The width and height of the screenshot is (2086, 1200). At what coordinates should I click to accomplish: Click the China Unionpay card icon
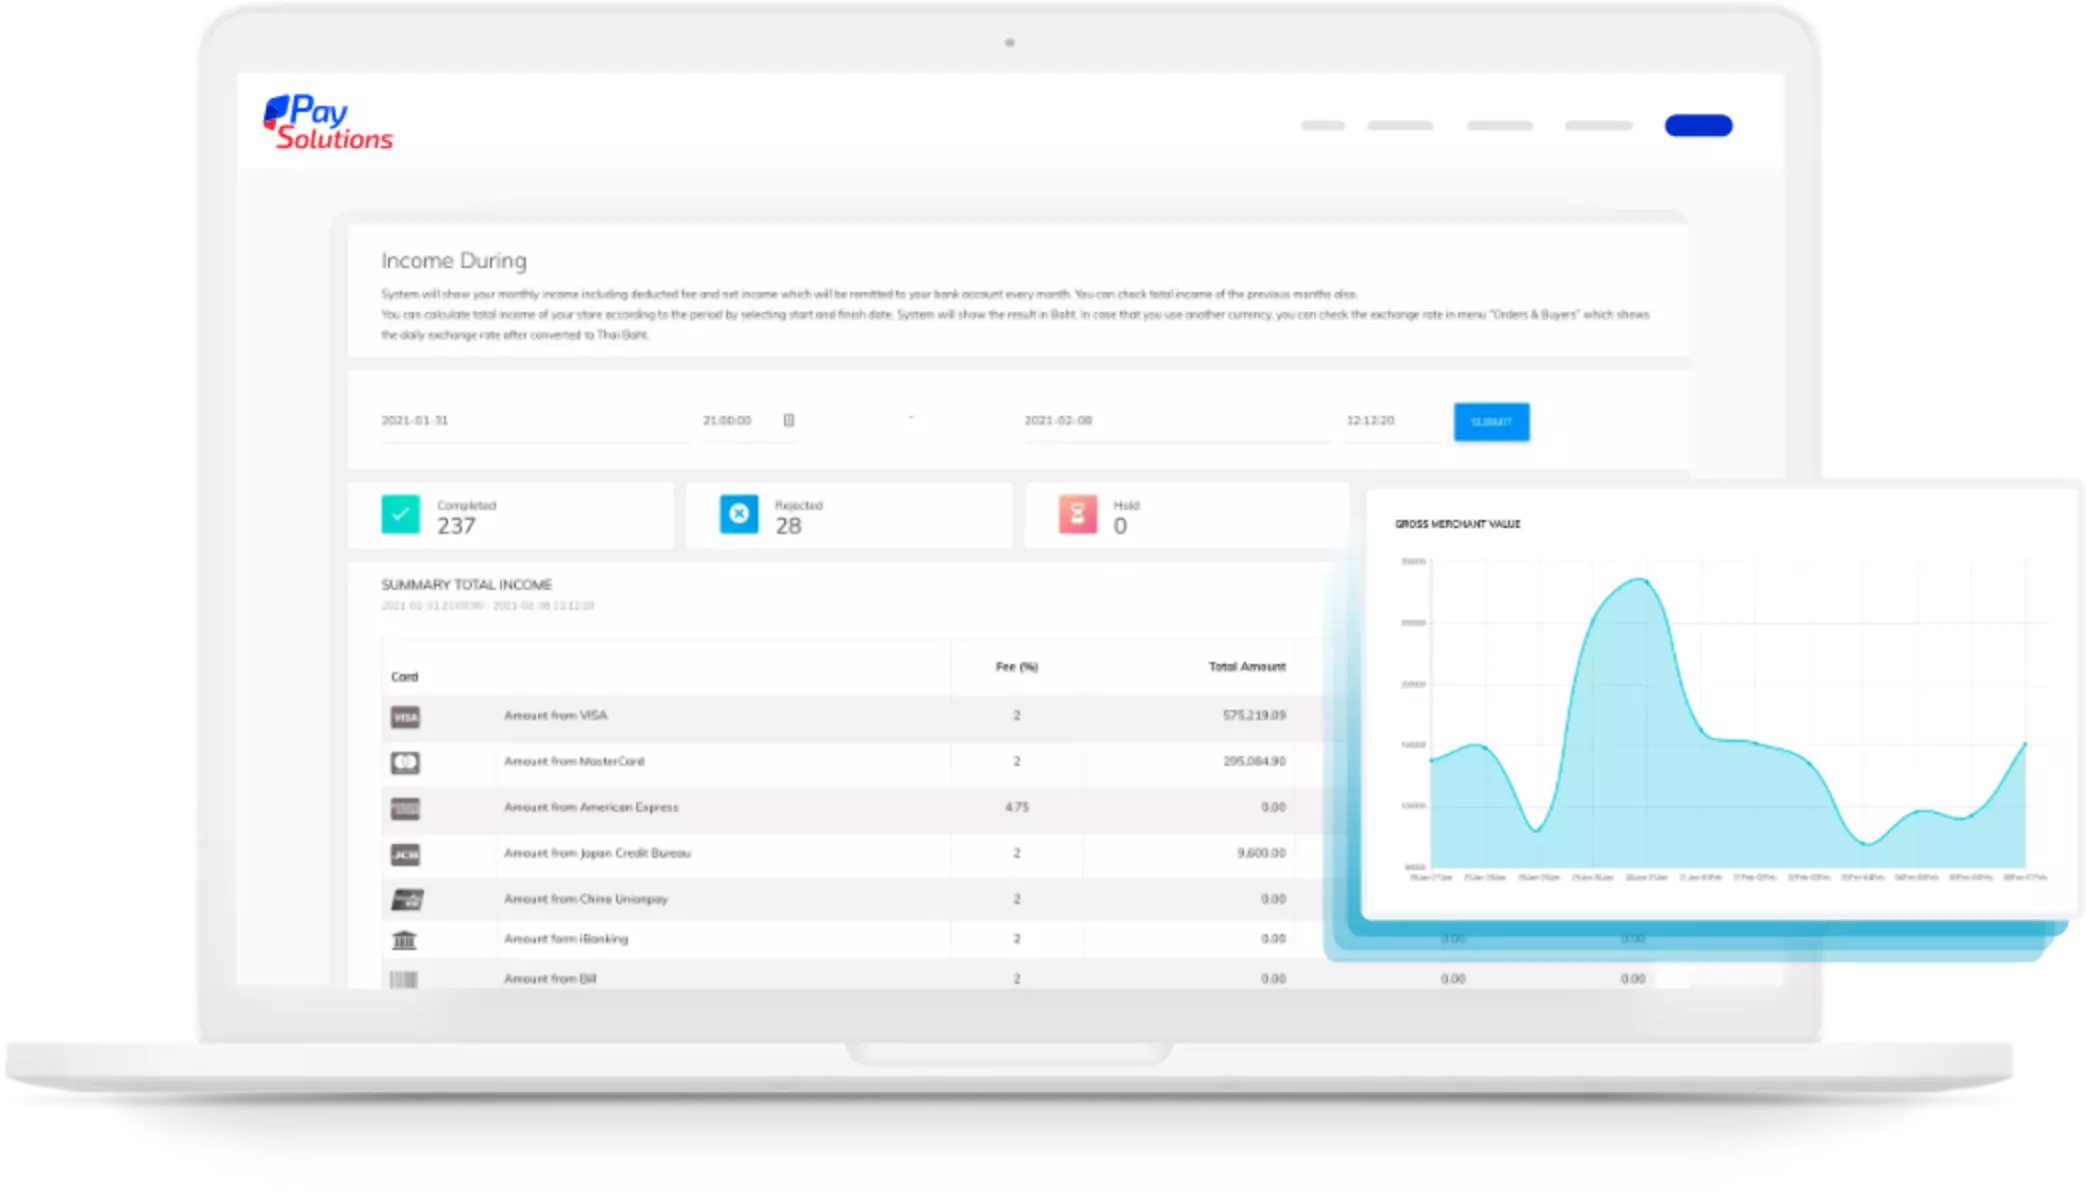406,900
